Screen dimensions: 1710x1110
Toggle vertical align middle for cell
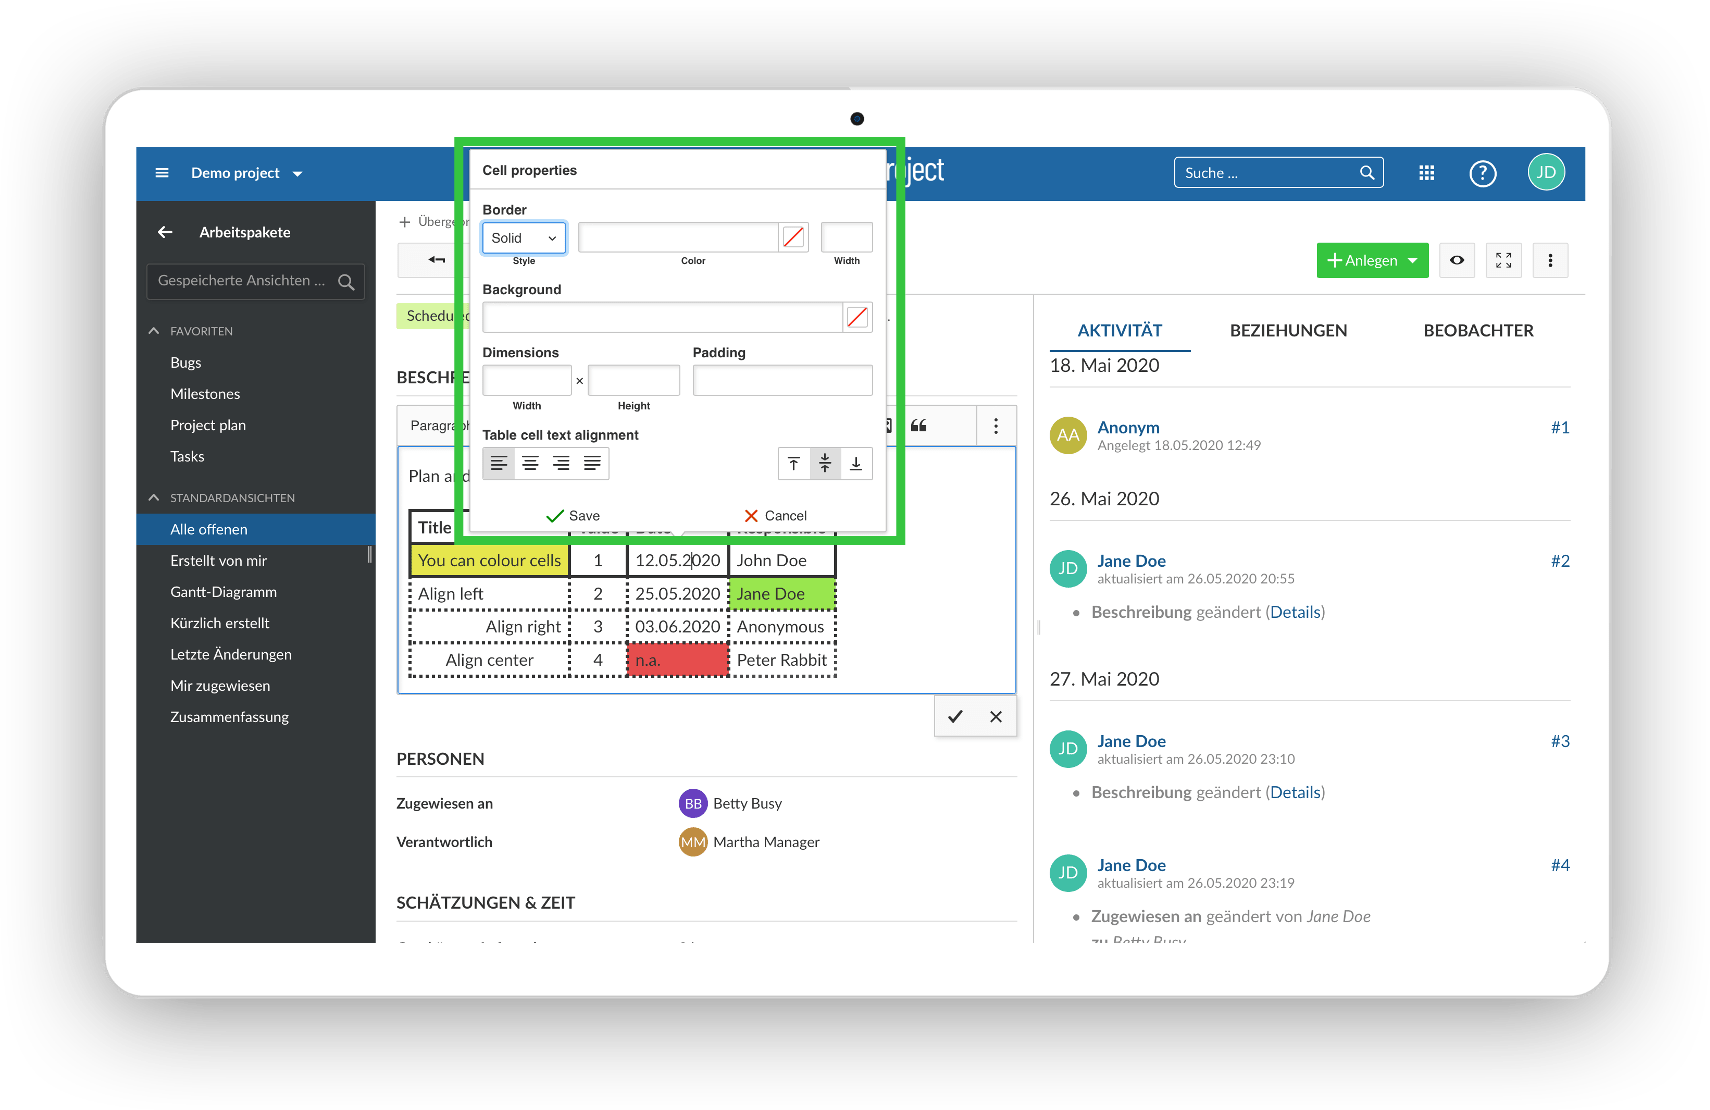click(825, 464)
